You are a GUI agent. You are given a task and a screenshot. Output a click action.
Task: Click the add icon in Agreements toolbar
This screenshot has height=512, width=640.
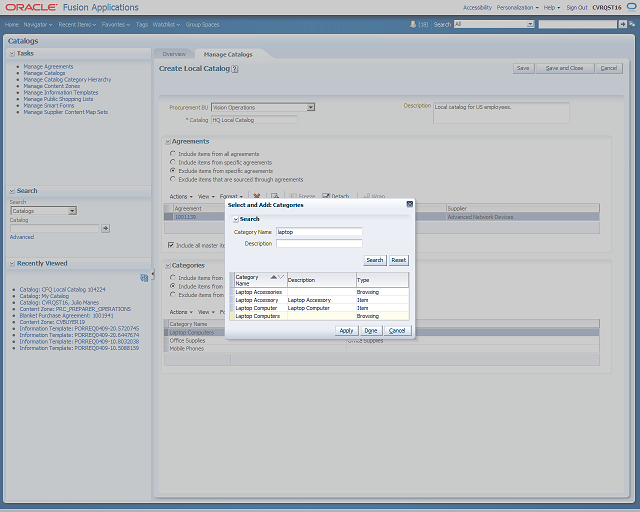[275, 196]
